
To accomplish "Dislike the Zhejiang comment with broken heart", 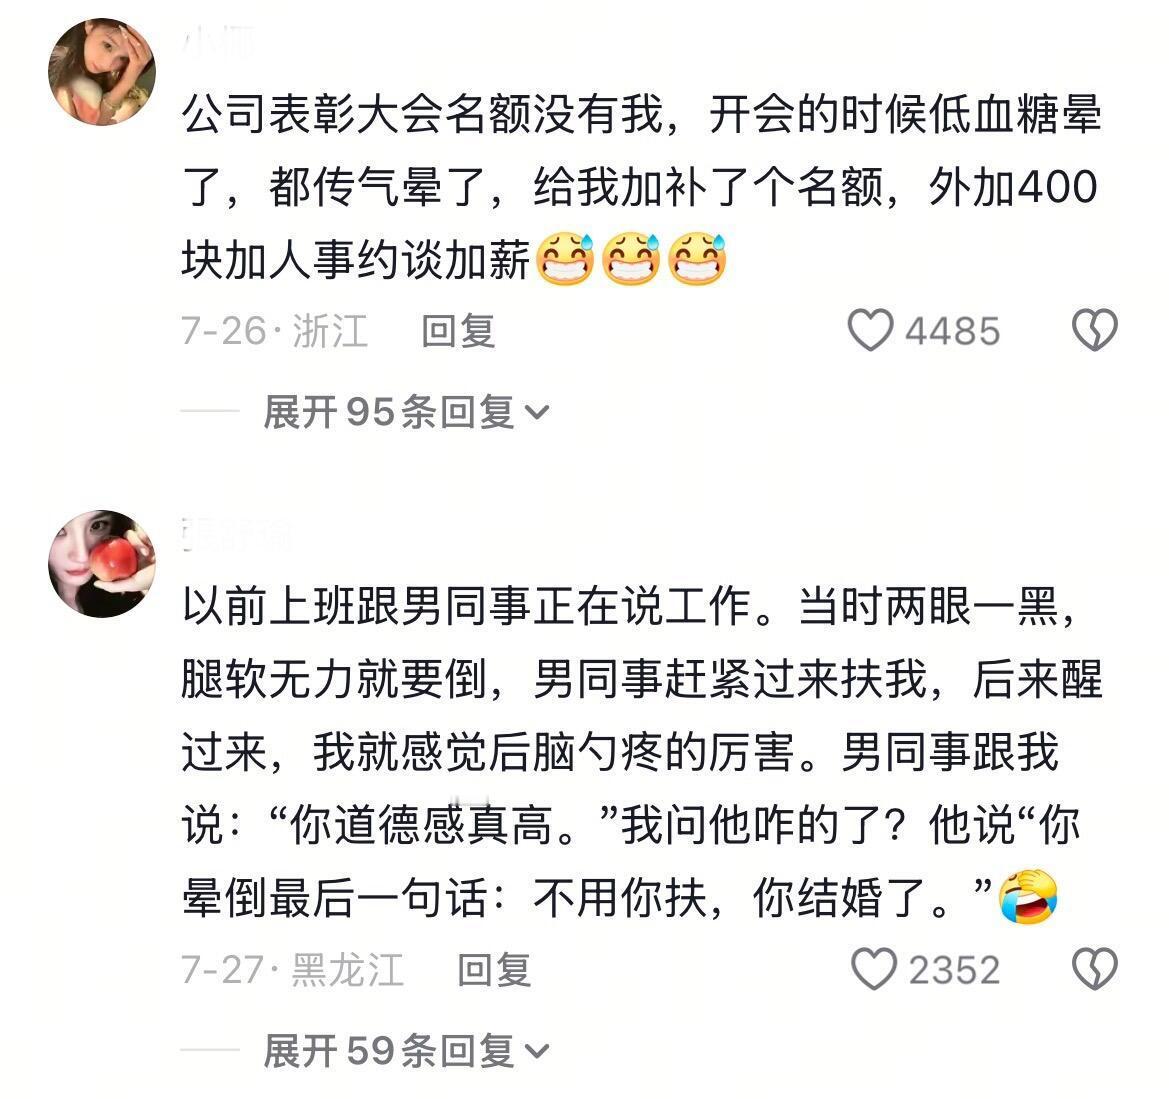I will point(1094,330).
